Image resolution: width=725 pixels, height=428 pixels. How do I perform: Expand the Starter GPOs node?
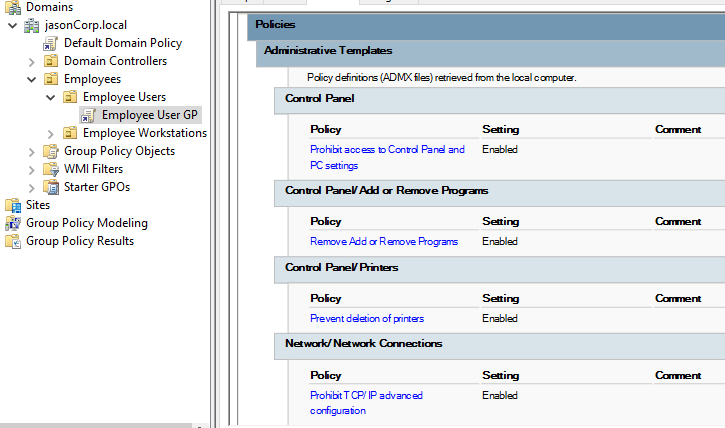31,187
